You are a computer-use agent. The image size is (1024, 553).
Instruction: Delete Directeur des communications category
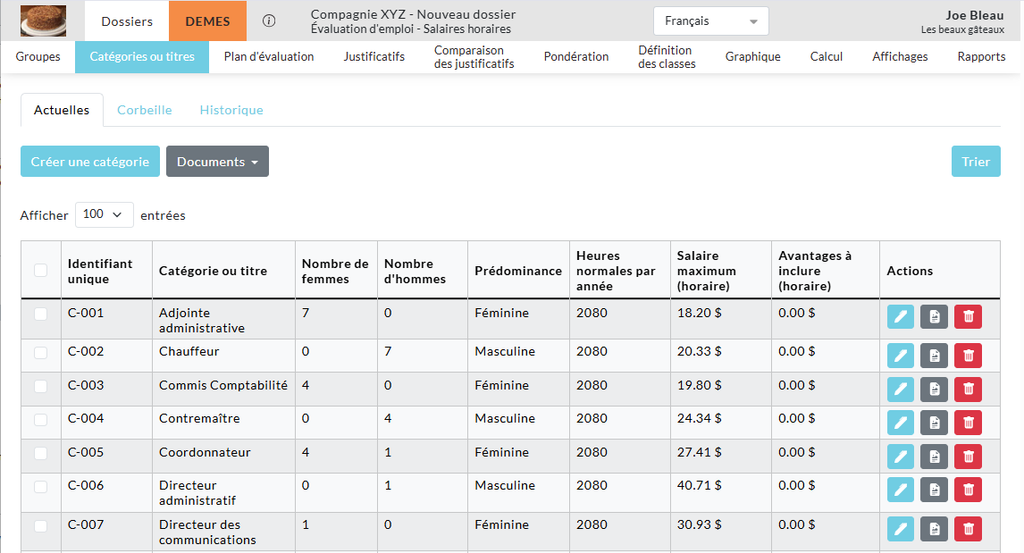point(968,529)
